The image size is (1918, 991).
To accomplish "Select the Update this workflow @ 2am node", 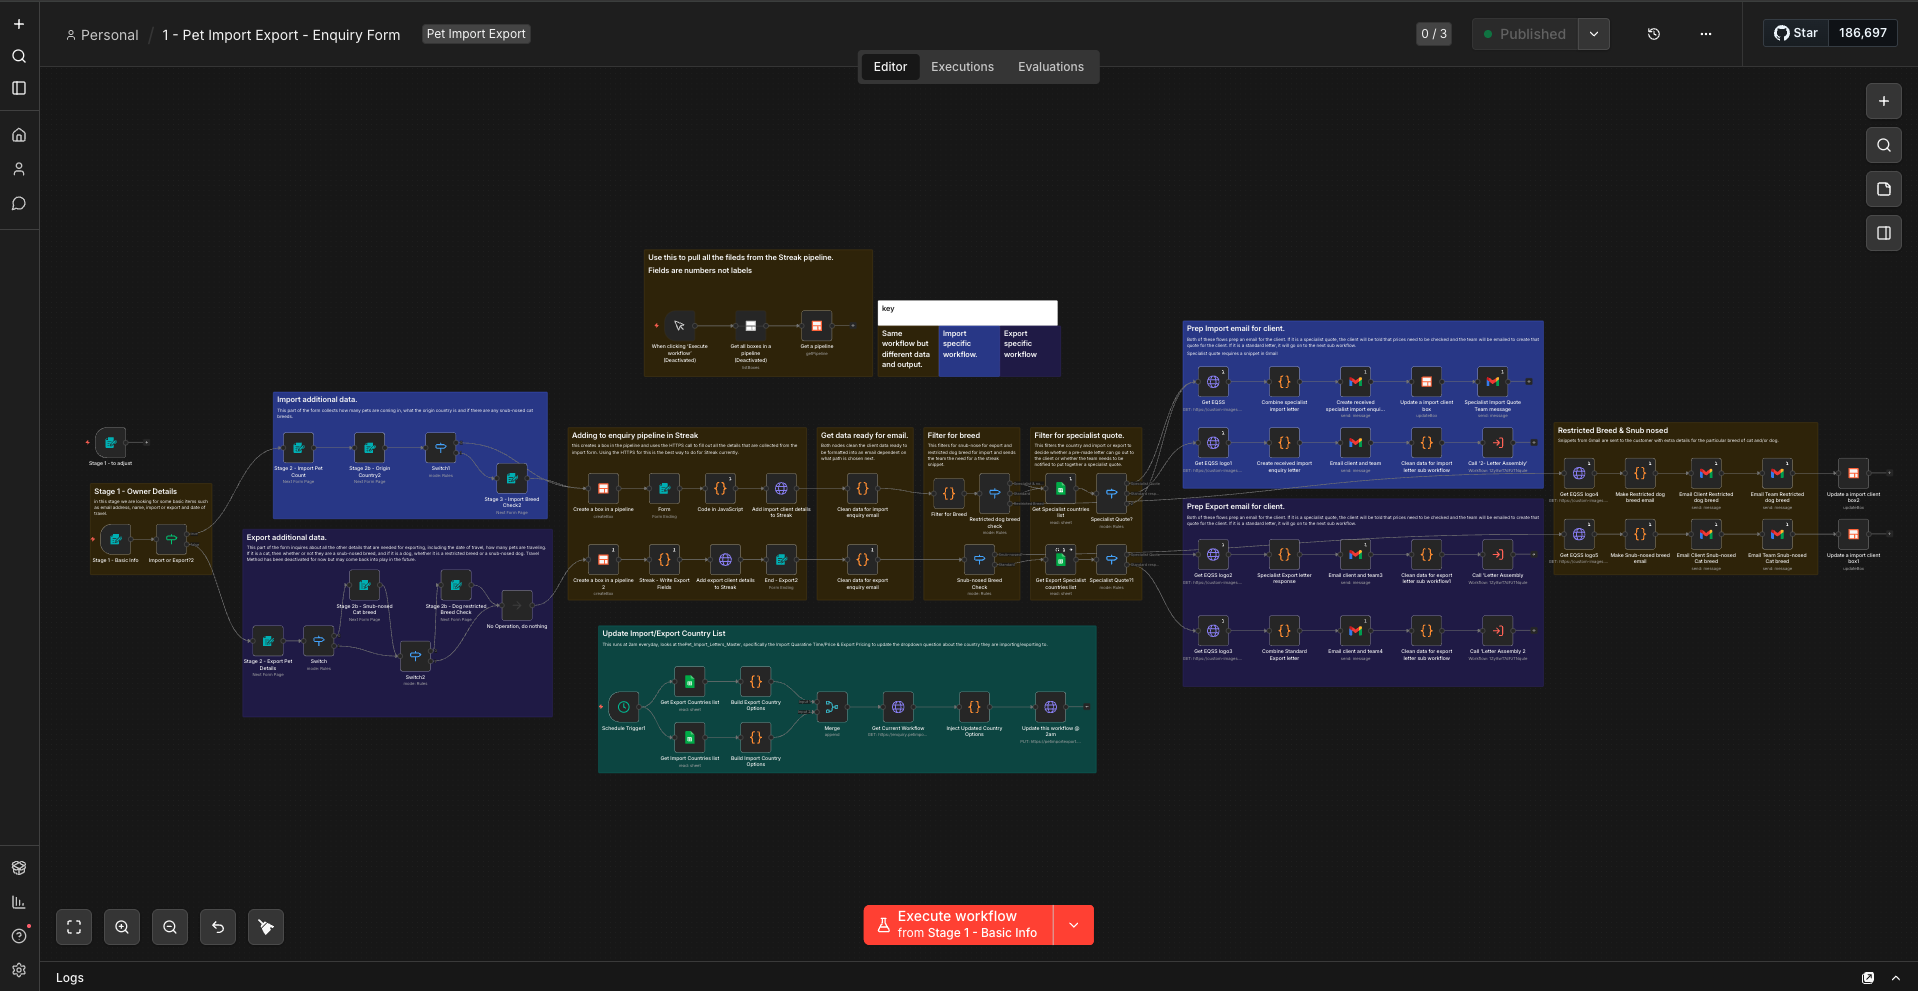I will pos(1050,707).
